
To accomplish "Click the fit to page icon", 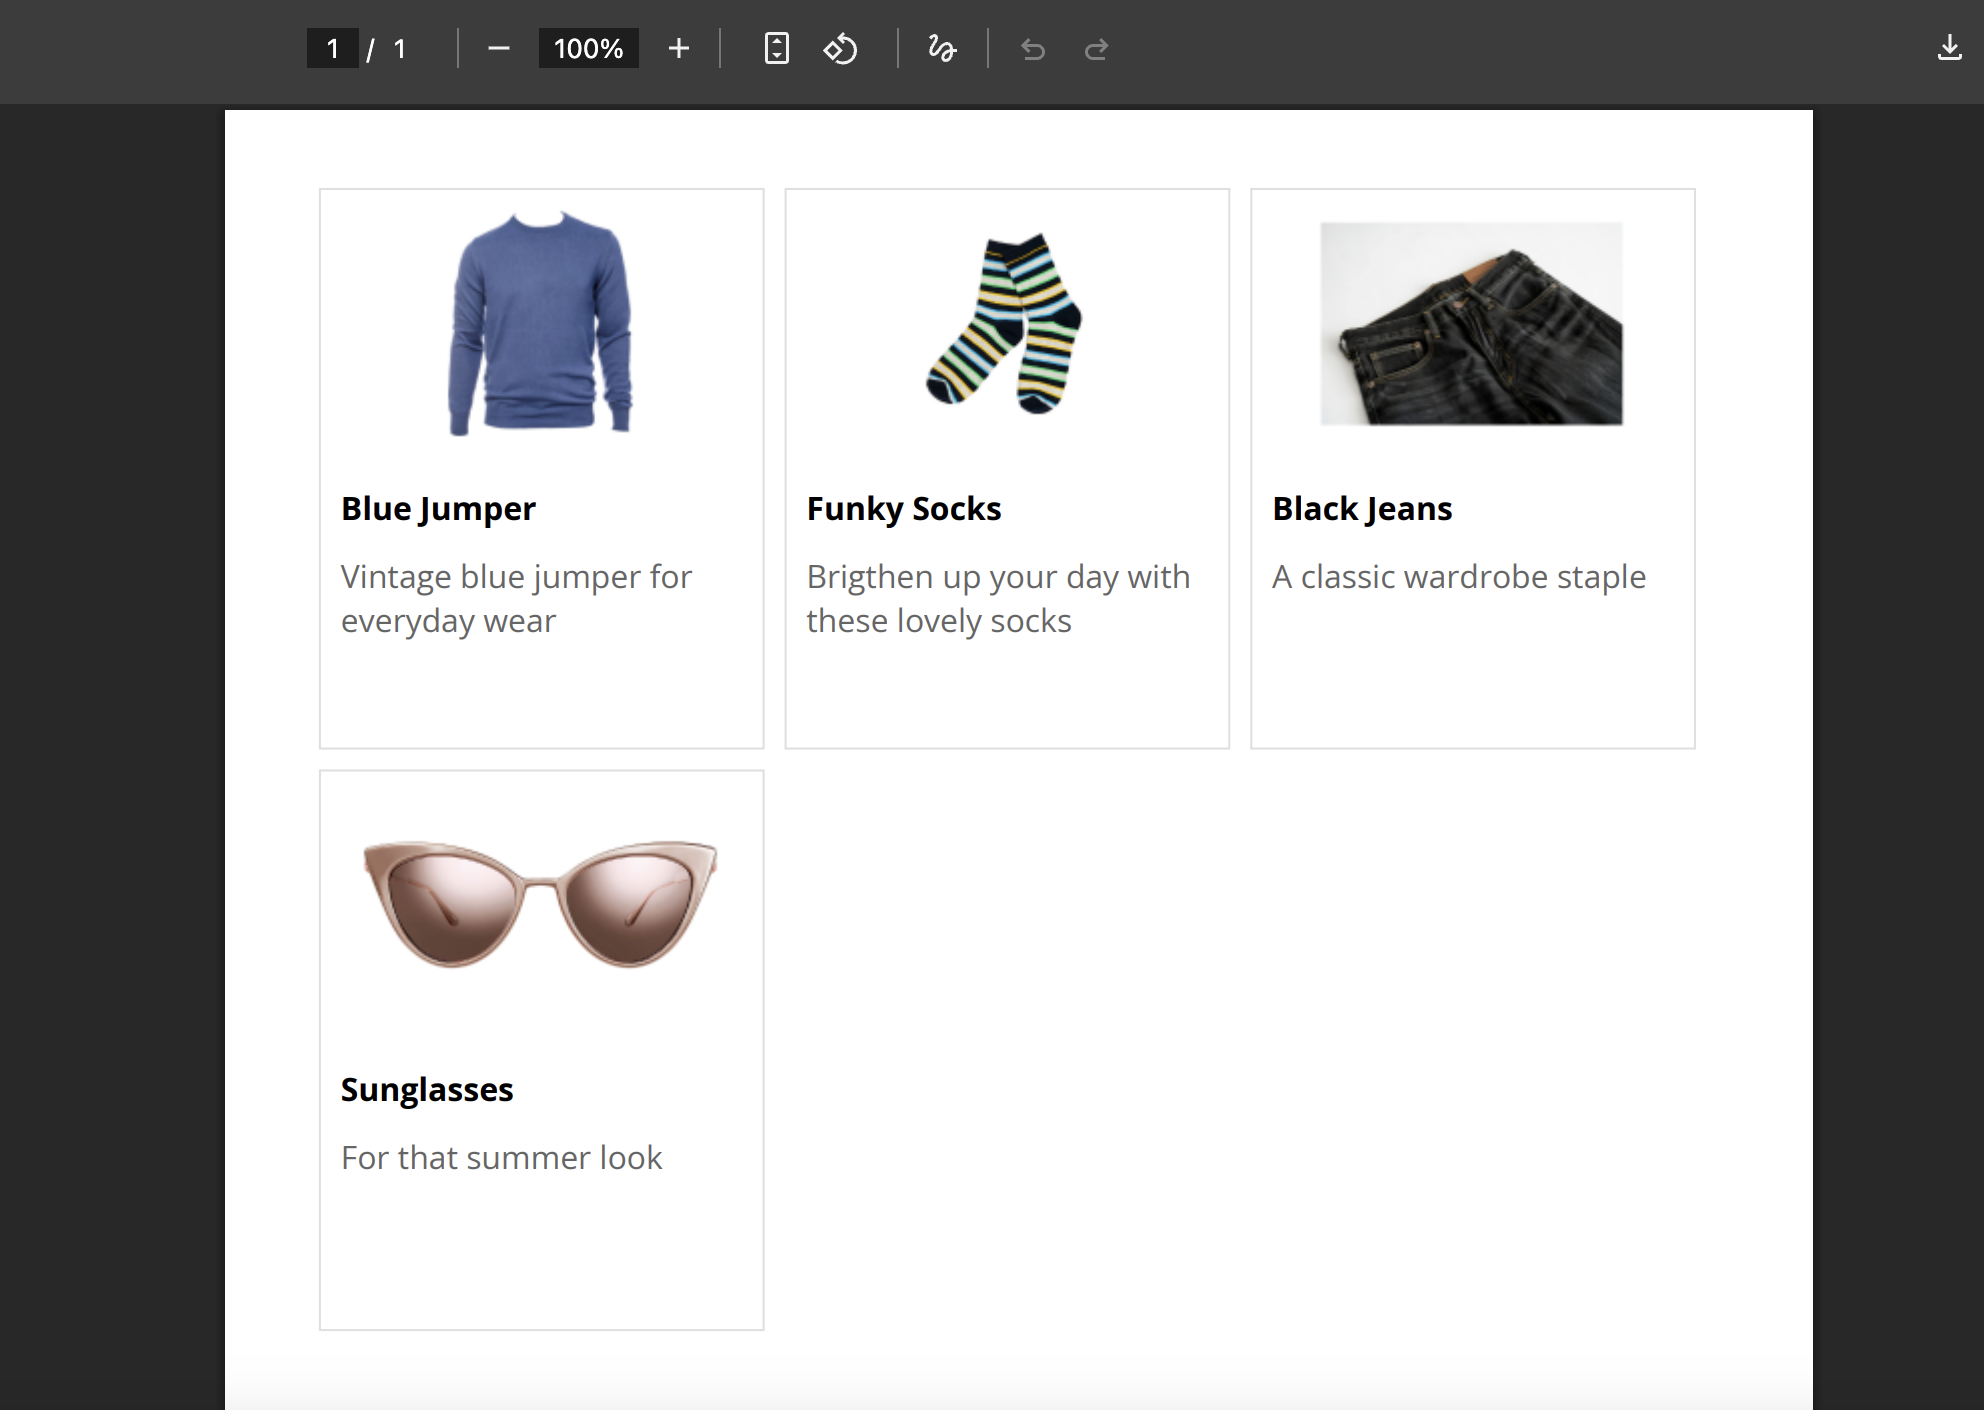I will click(x=776, y=49).
